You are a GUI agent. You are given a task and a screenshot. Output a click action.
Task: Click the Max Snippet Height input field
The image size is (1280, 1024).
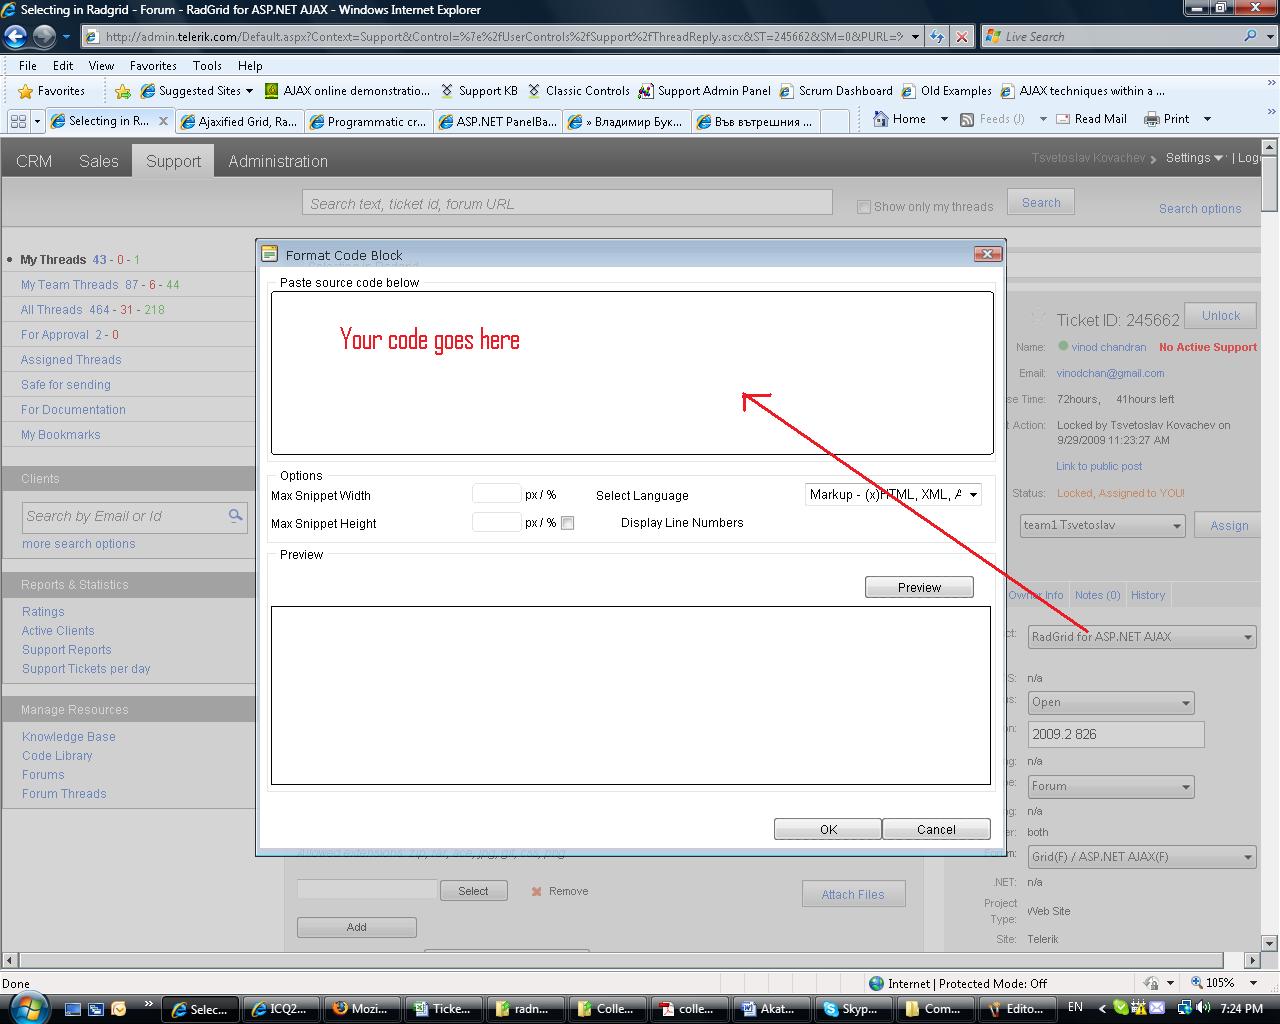coord(496,522)
